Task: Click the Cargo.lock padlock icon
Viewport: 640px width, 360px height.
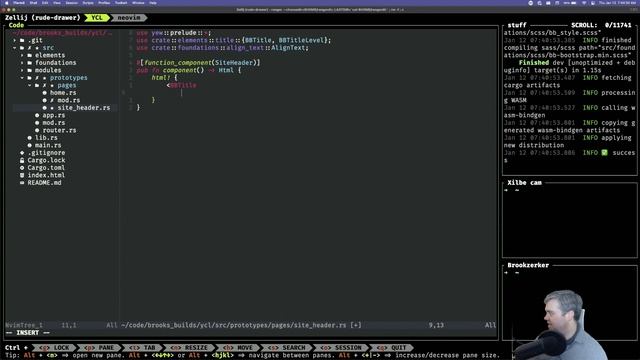Action: tap(22, 160)
